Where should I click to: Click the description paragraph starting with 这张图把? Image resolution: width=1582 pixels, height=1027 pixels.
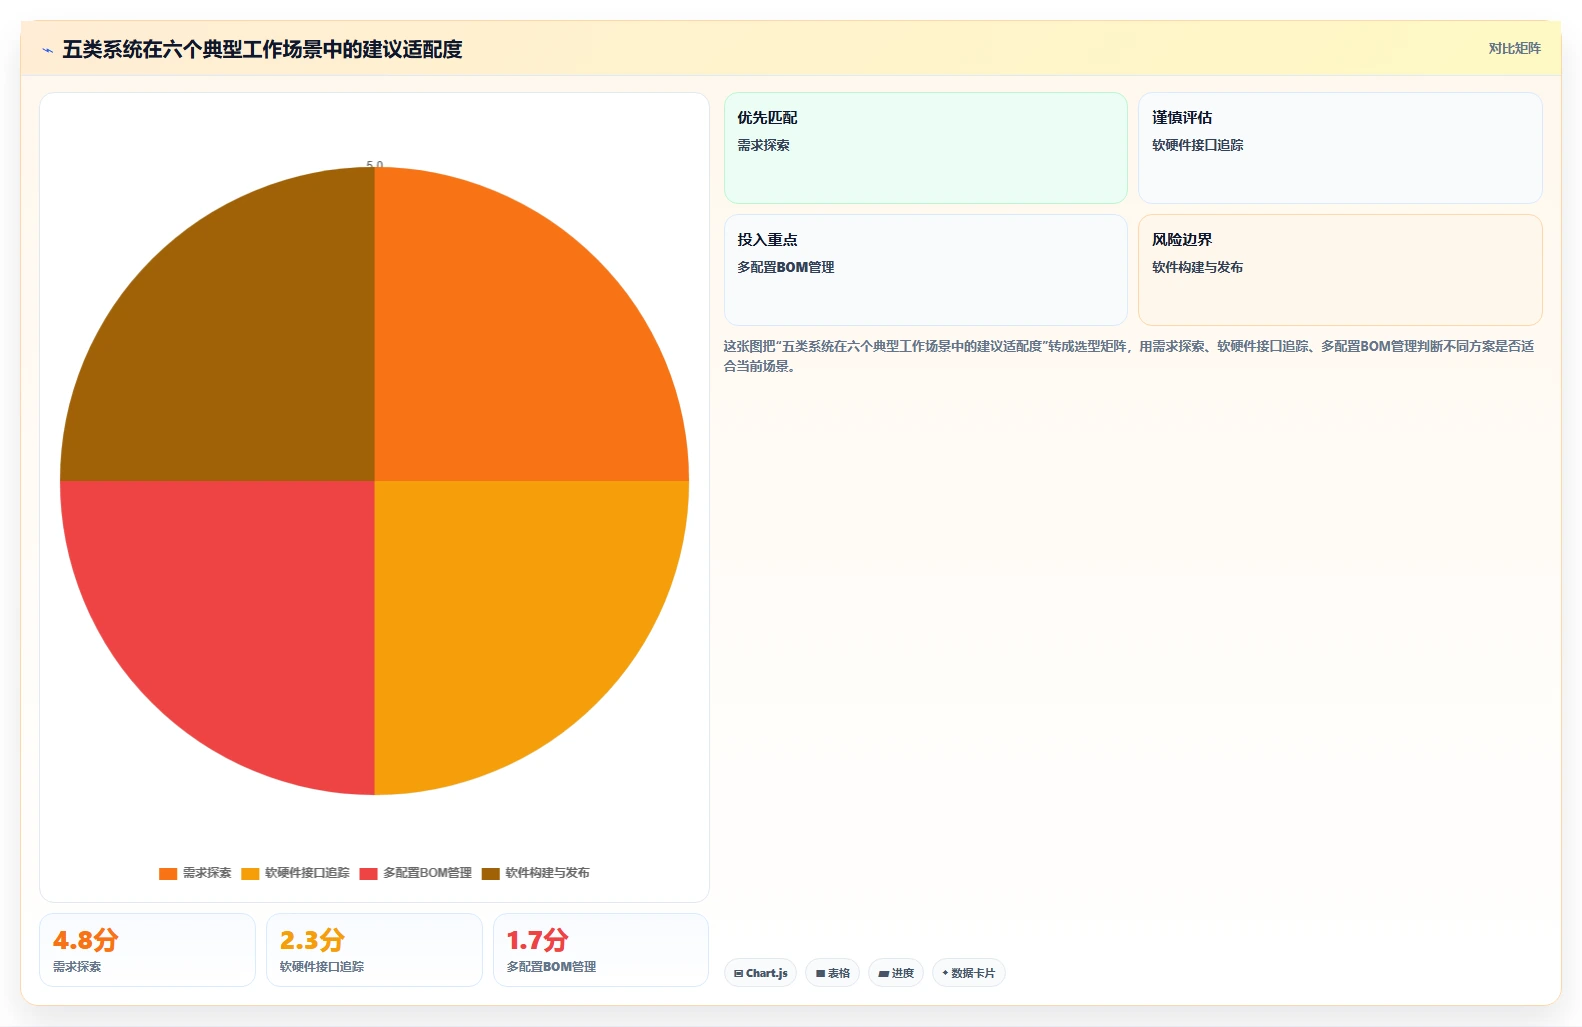click(x=1129, y=356)
